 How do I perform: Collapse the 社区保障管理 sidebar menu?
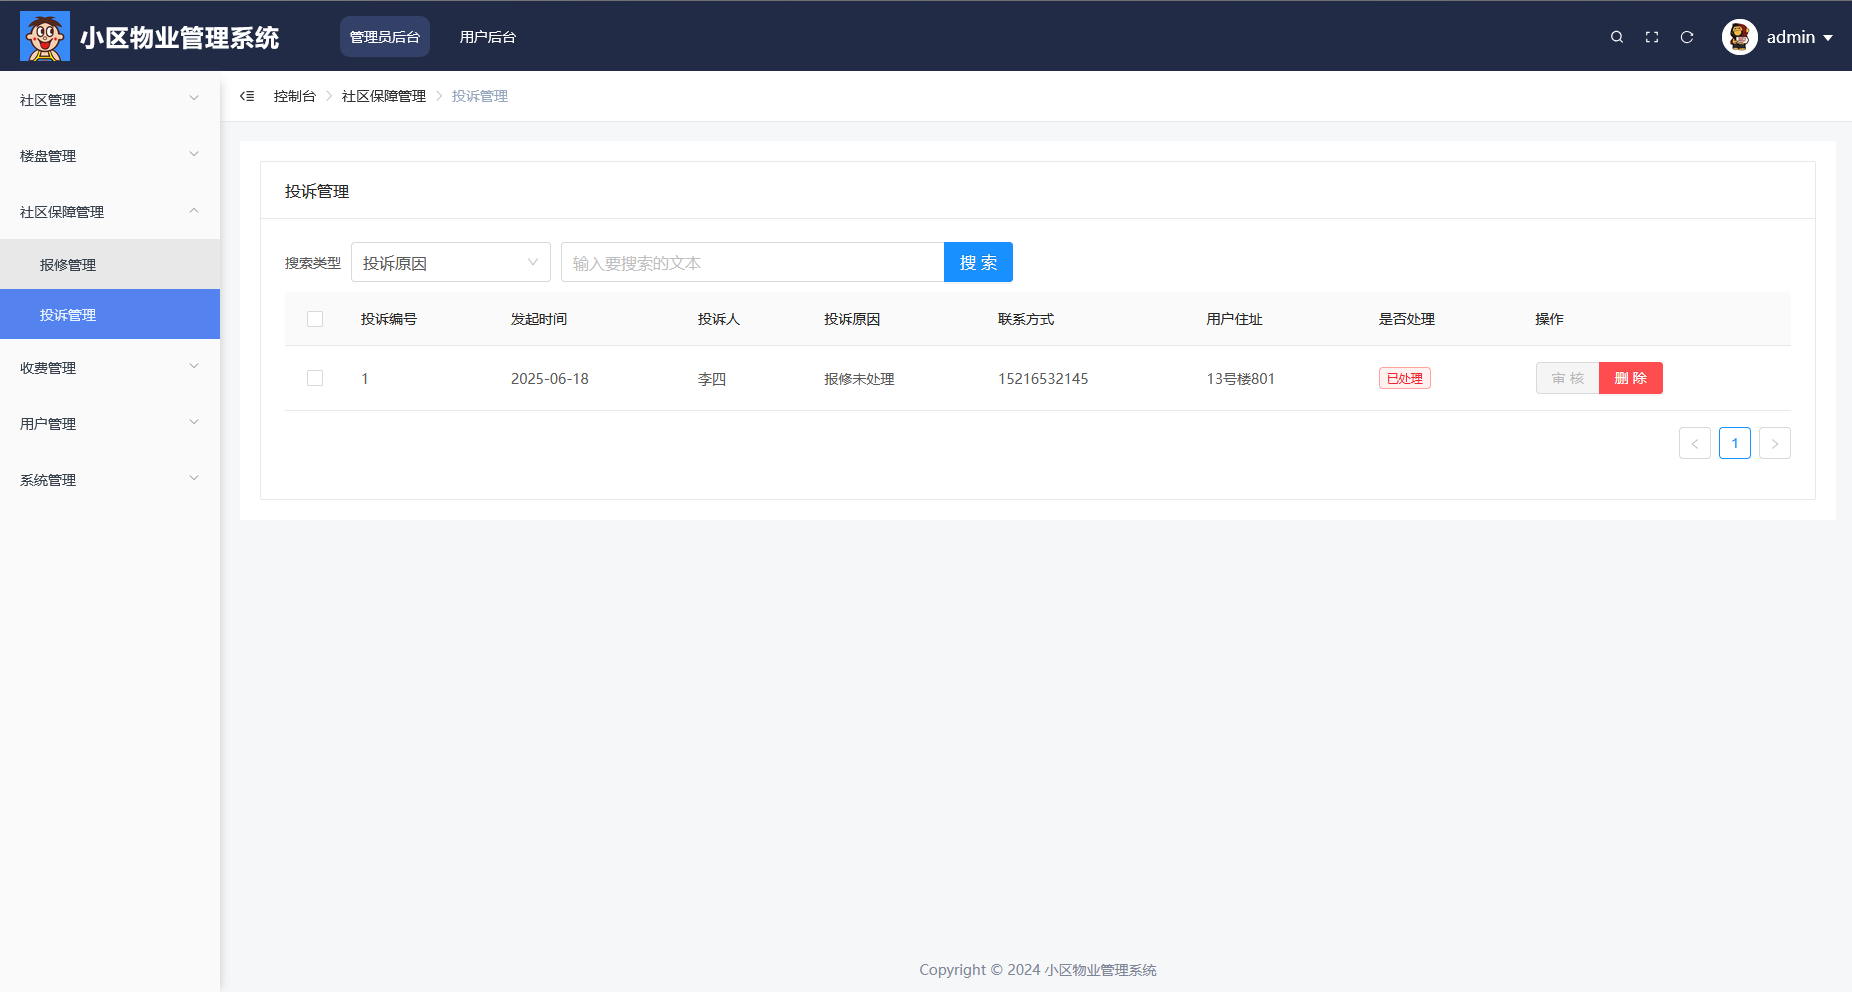[x=110, y=211]
